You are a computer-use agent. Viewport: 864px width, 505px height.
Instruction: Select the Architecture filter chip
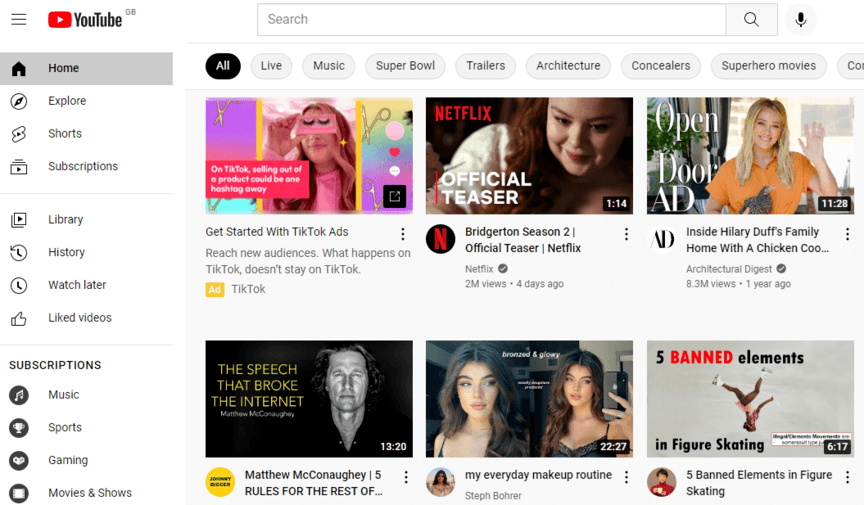pos(568,66)
